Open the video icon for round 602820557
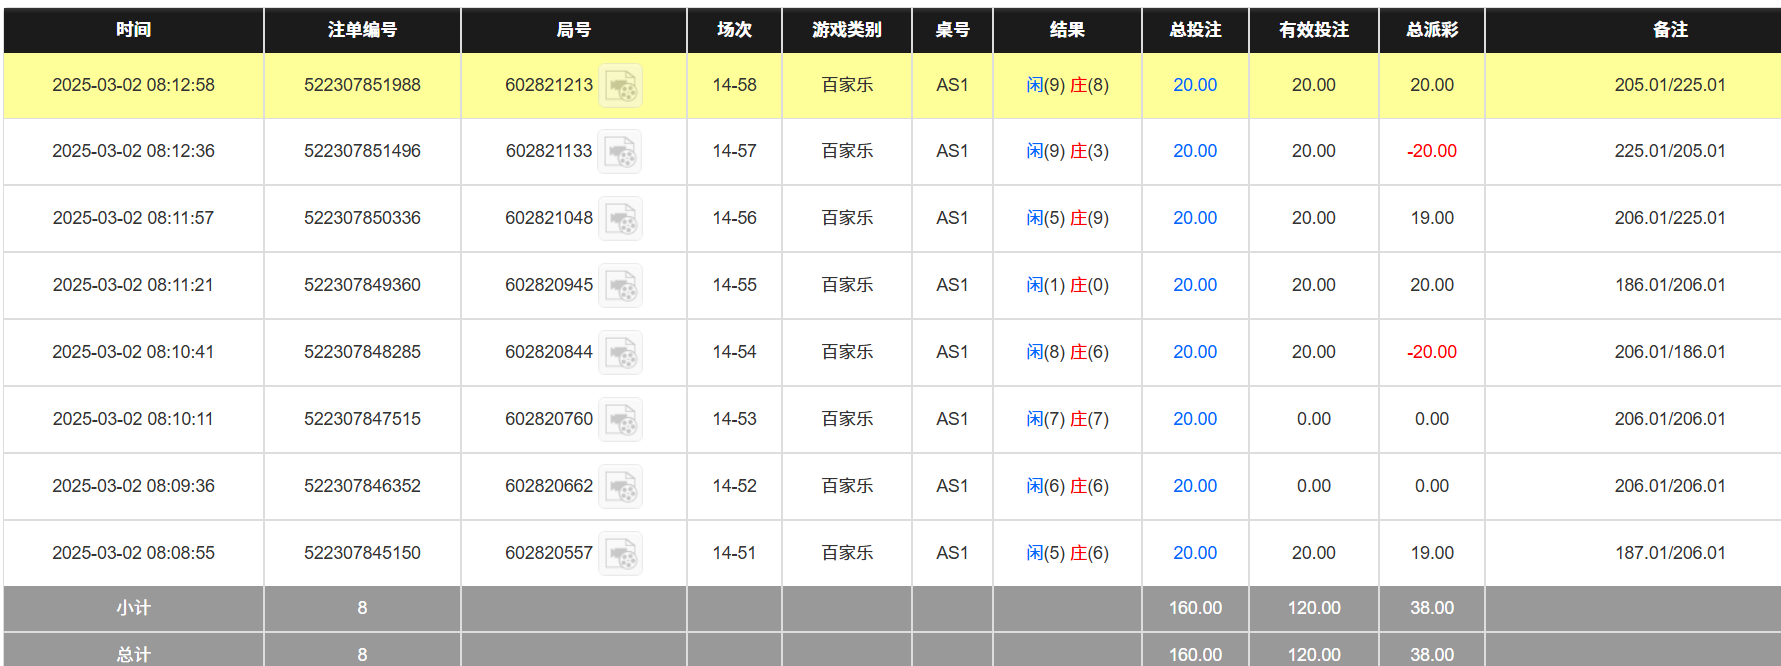The height and width of the screenshot is (666, 1781). (621, 554)
